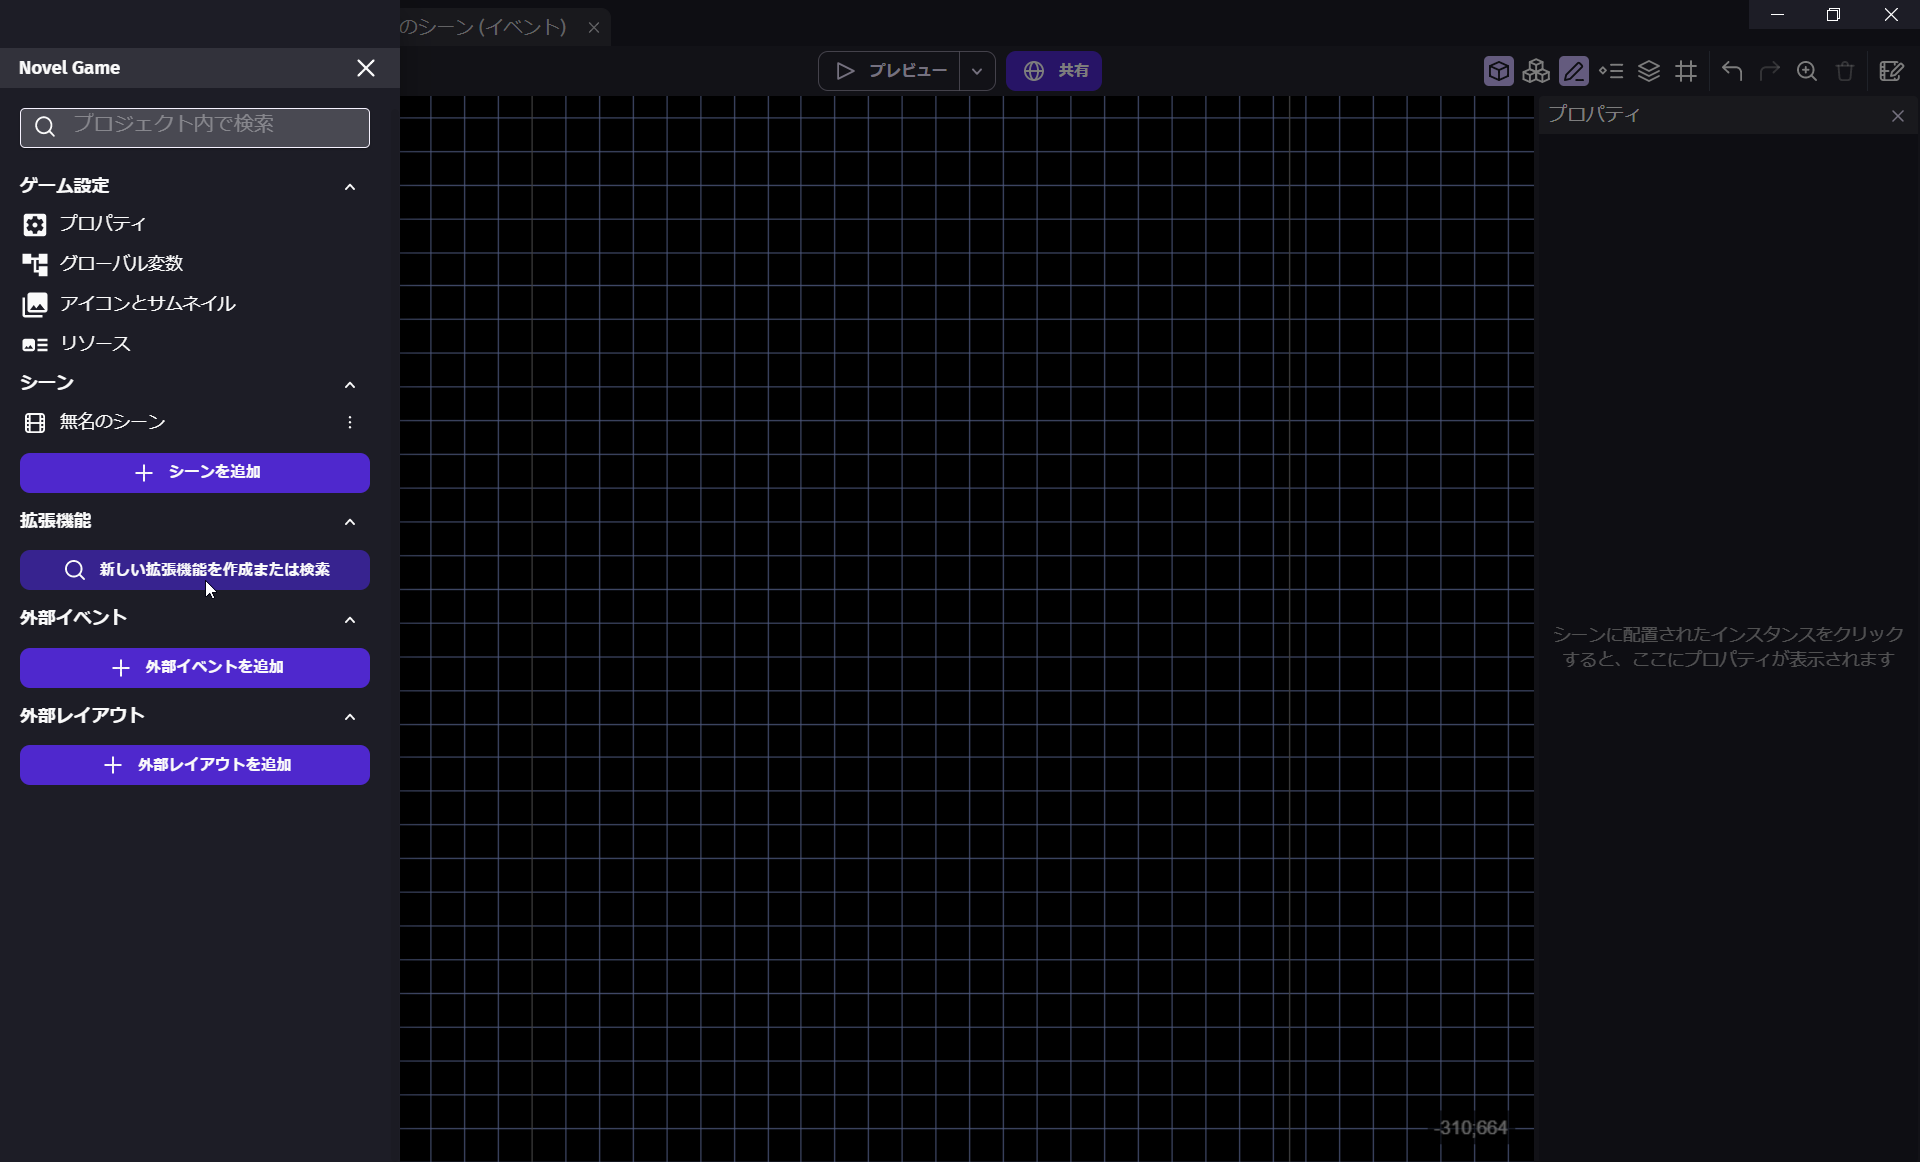Open the object groups editor icon
This screenshot has height=1162, width=1920.
1536,71
